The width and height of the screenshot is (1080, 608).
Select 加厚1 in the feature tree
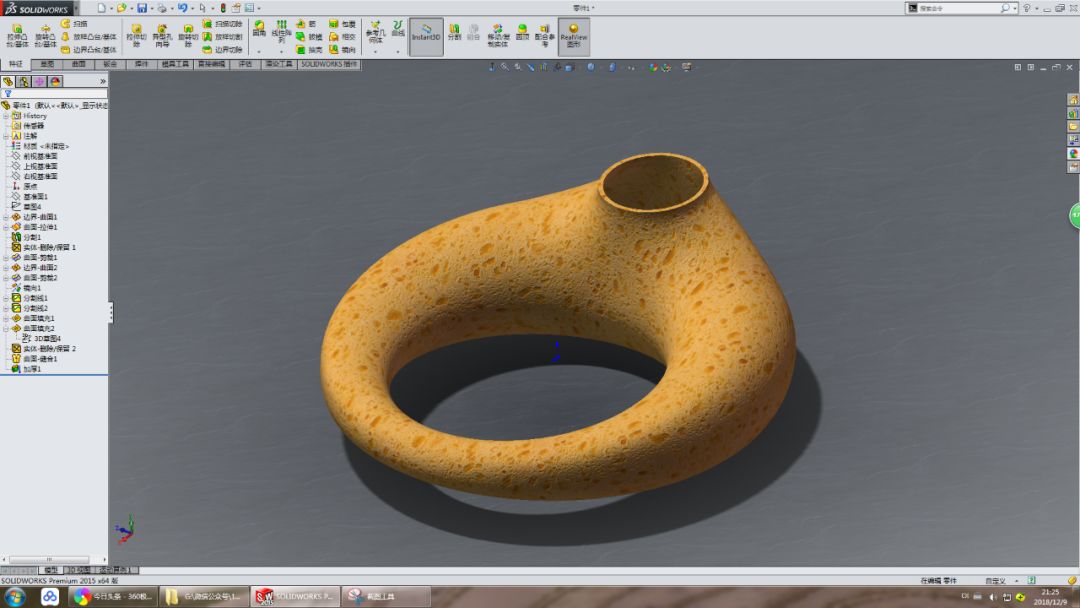point(34,367)
